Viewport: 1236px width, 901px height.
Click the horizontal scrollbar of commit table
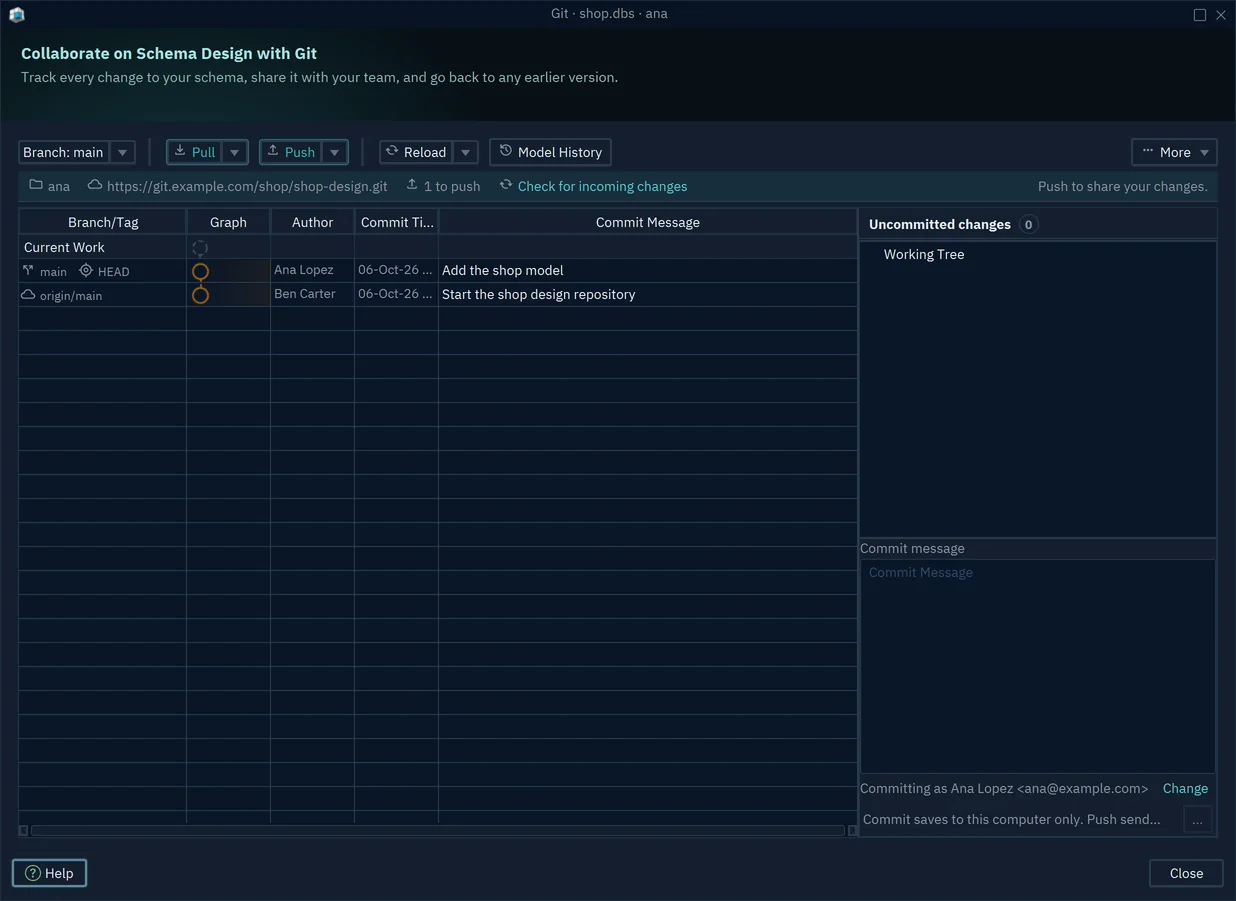click(x=438, y=830)
